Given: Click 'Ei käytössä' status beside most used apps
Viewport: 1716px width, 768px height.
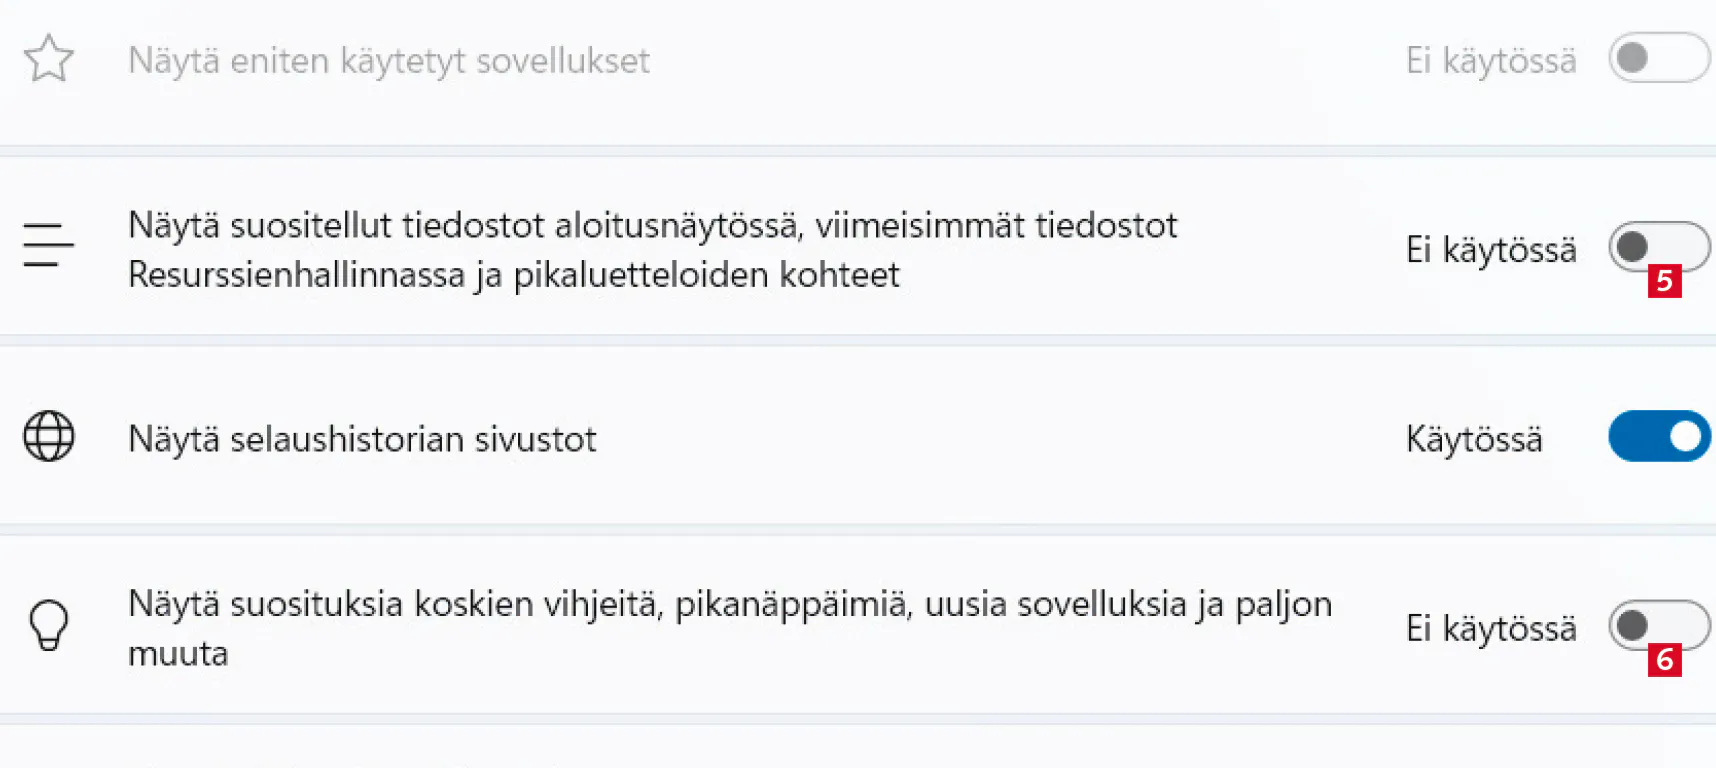Looking at the screenshot, I should 1490,61.
